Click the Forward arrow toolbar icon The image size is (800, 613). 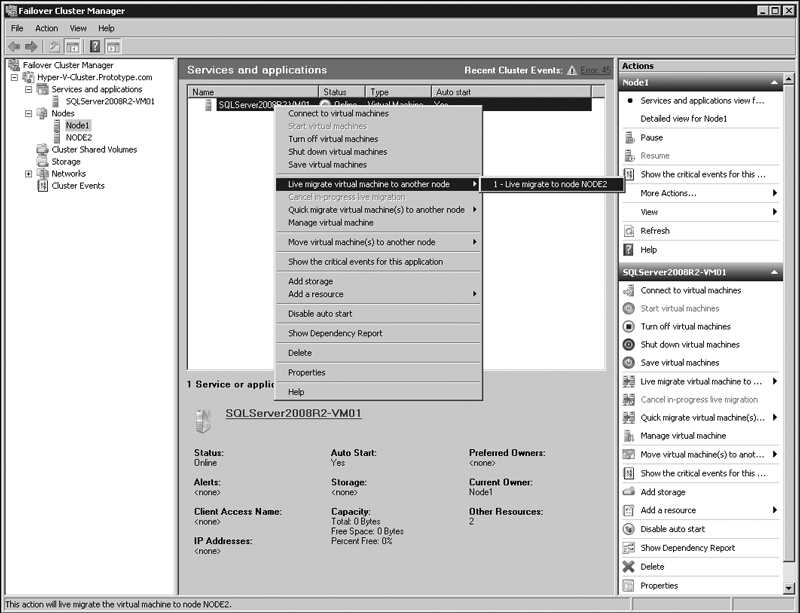pos(31,47)
